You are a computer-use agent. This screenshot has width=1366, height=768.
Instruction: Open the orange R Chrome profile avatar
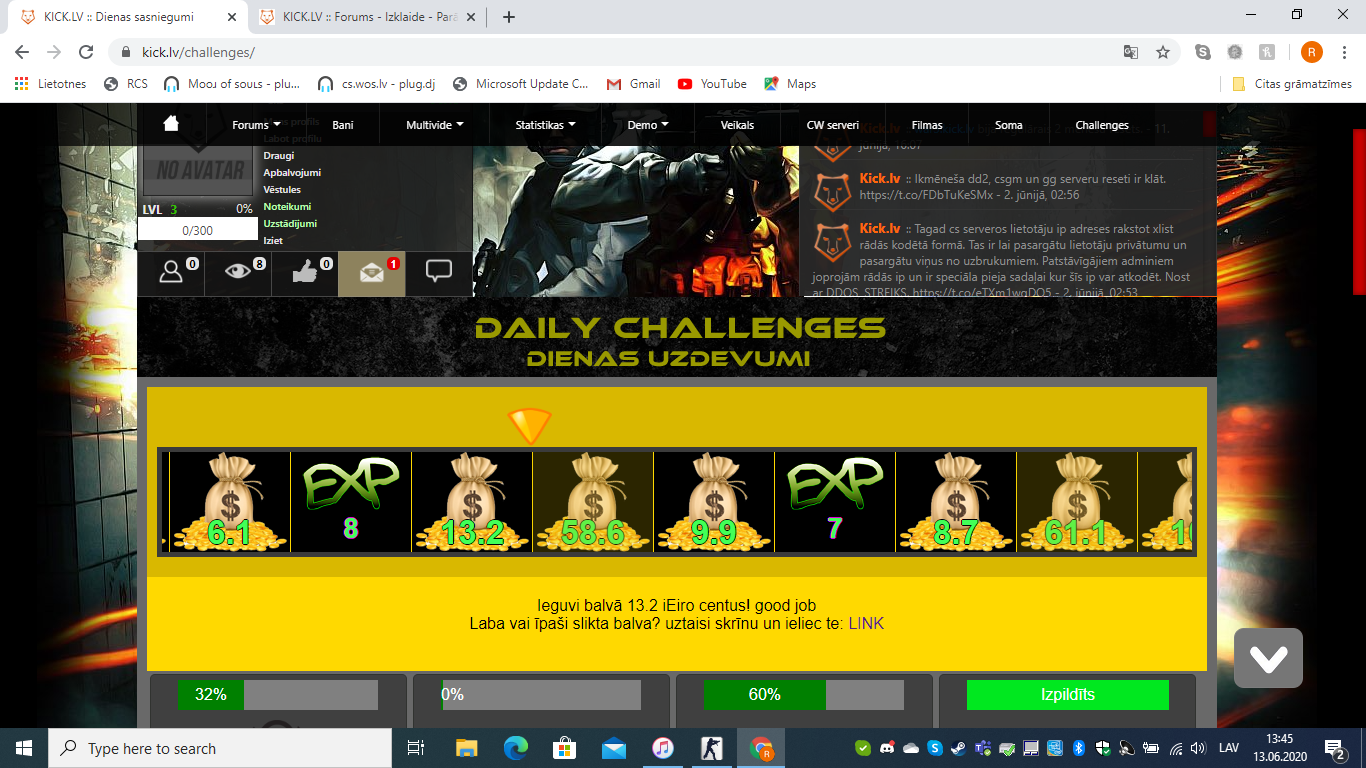click(x=1312, y=52)
